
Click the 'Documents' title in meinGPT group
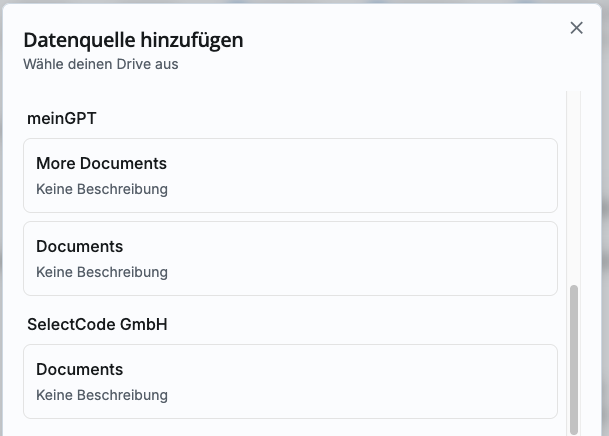(x=79, y=246)
